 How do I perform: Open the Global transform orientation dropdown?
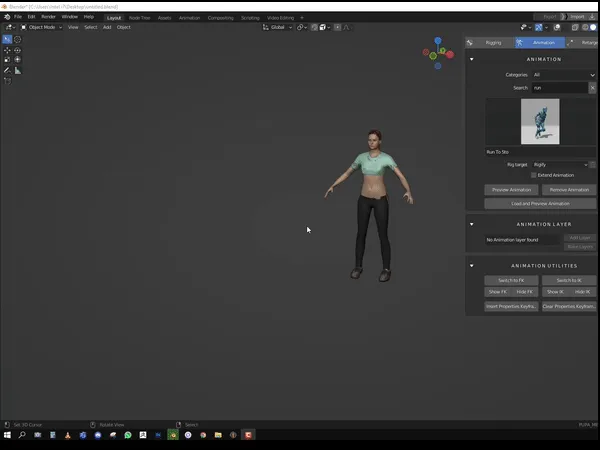point(278,27)
